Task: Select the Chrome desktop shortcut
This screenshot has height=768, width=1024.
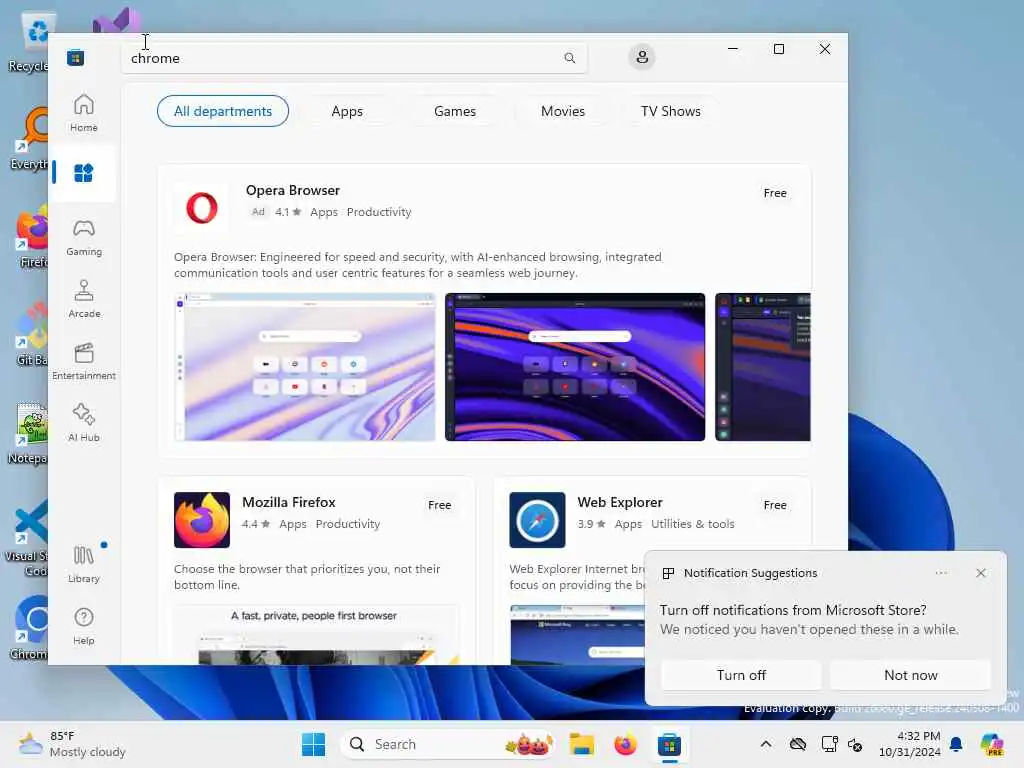Action: tap(31, 627)
